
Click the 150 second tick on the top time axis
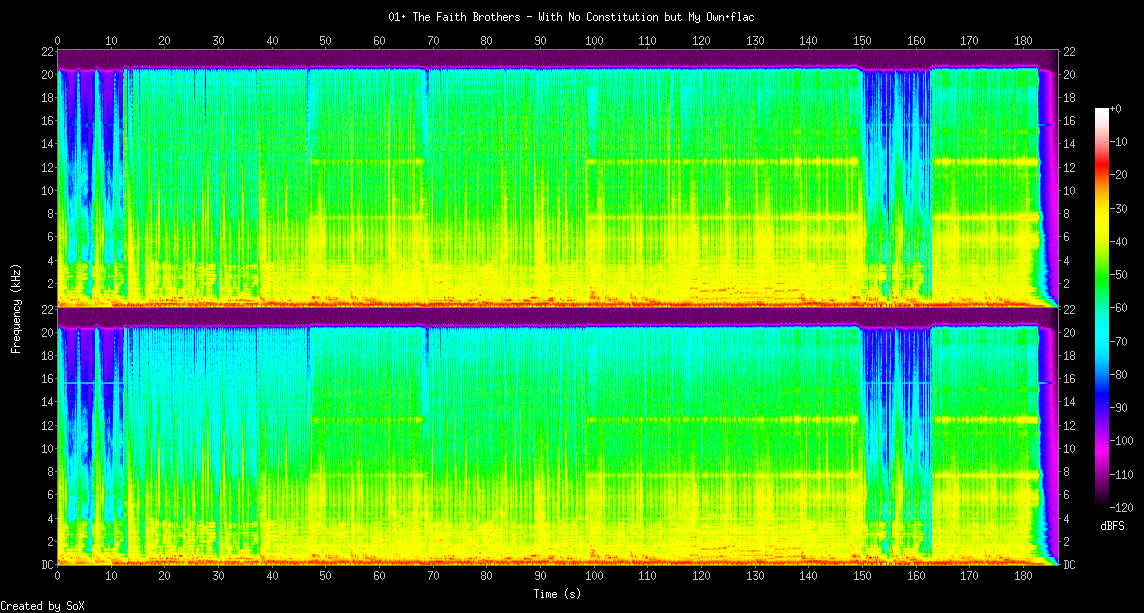(862, 41)
